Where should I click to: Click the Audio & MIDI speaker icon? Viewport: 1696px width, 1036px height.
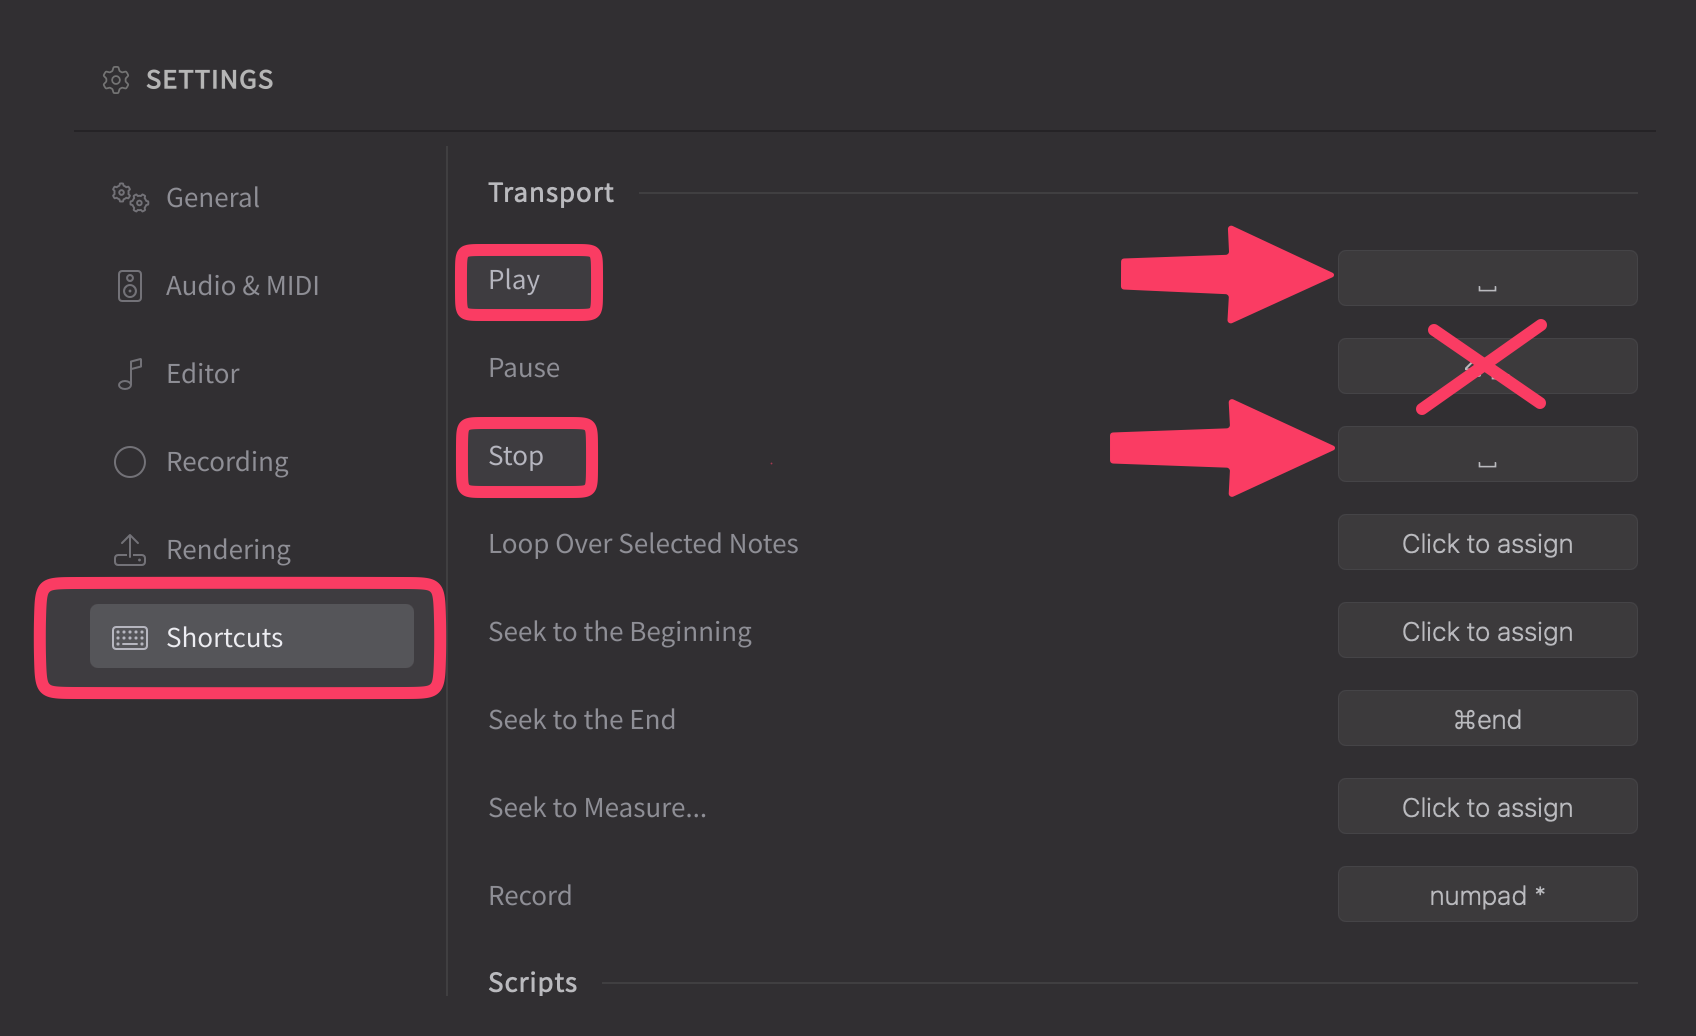click(130, 286)
